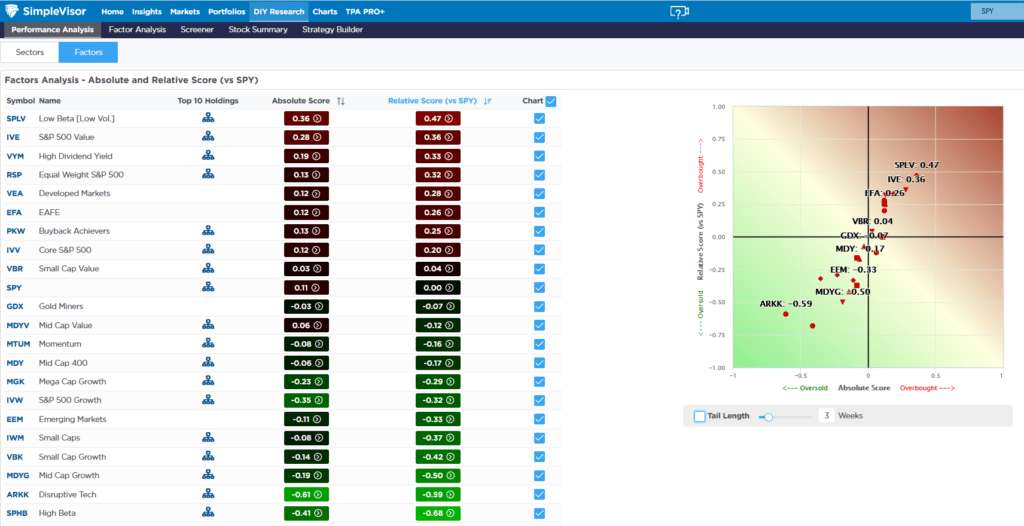Viewport: 1024px width, 526px height.
Task: Enable the Tail Length checkbox
Action: [700, 416]
